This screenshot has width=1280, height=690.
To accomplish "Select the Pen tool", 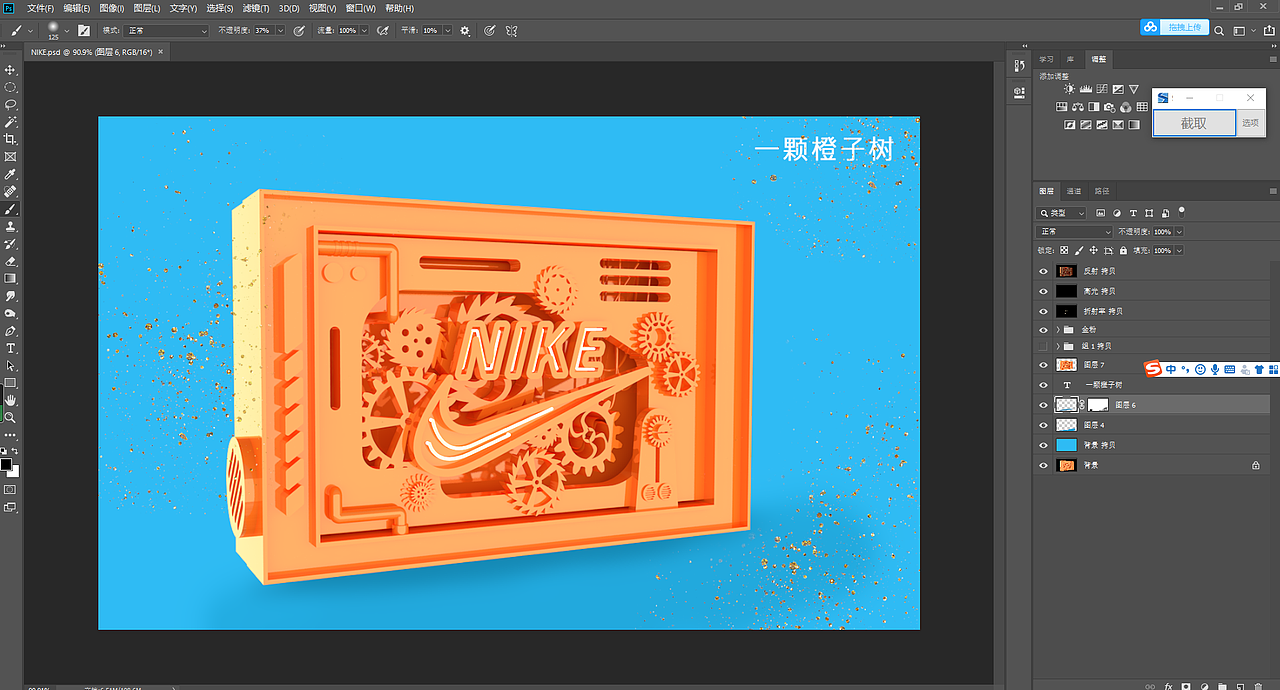I will (11, 331).
